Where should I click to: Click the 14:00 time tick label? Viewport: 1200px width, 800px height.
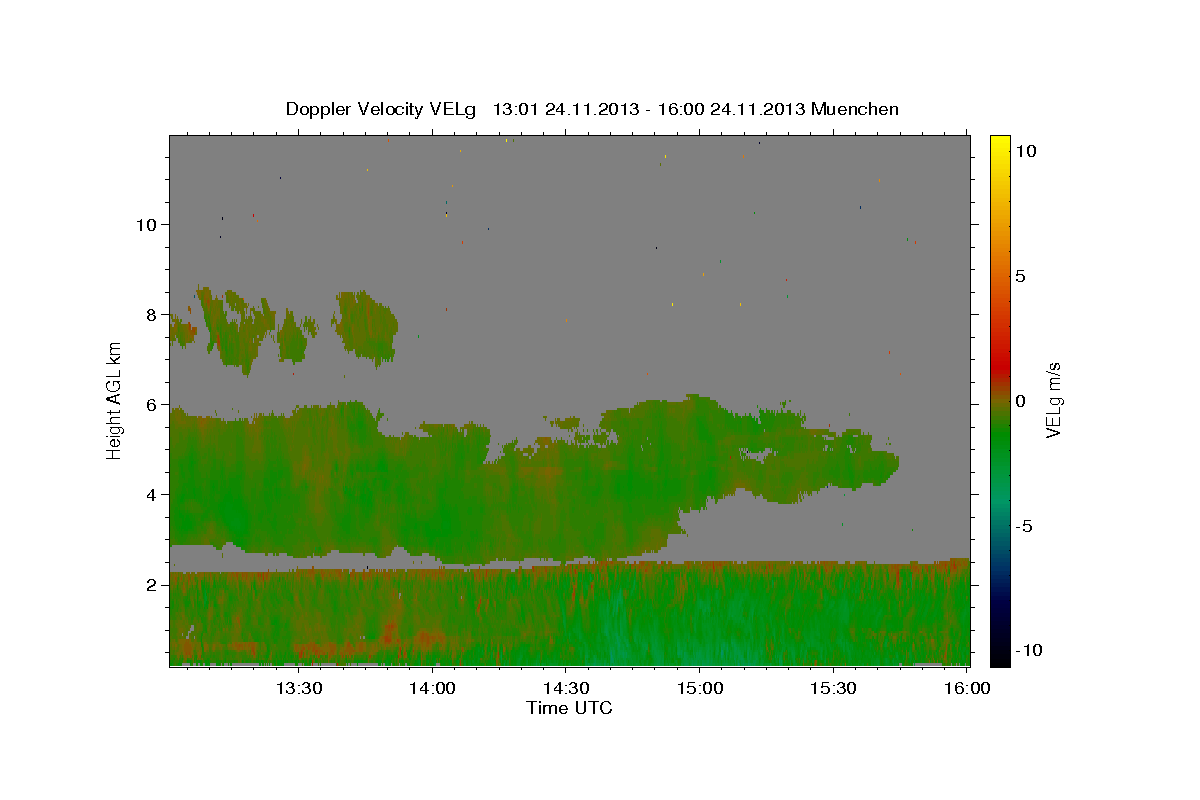click(432, 689)
